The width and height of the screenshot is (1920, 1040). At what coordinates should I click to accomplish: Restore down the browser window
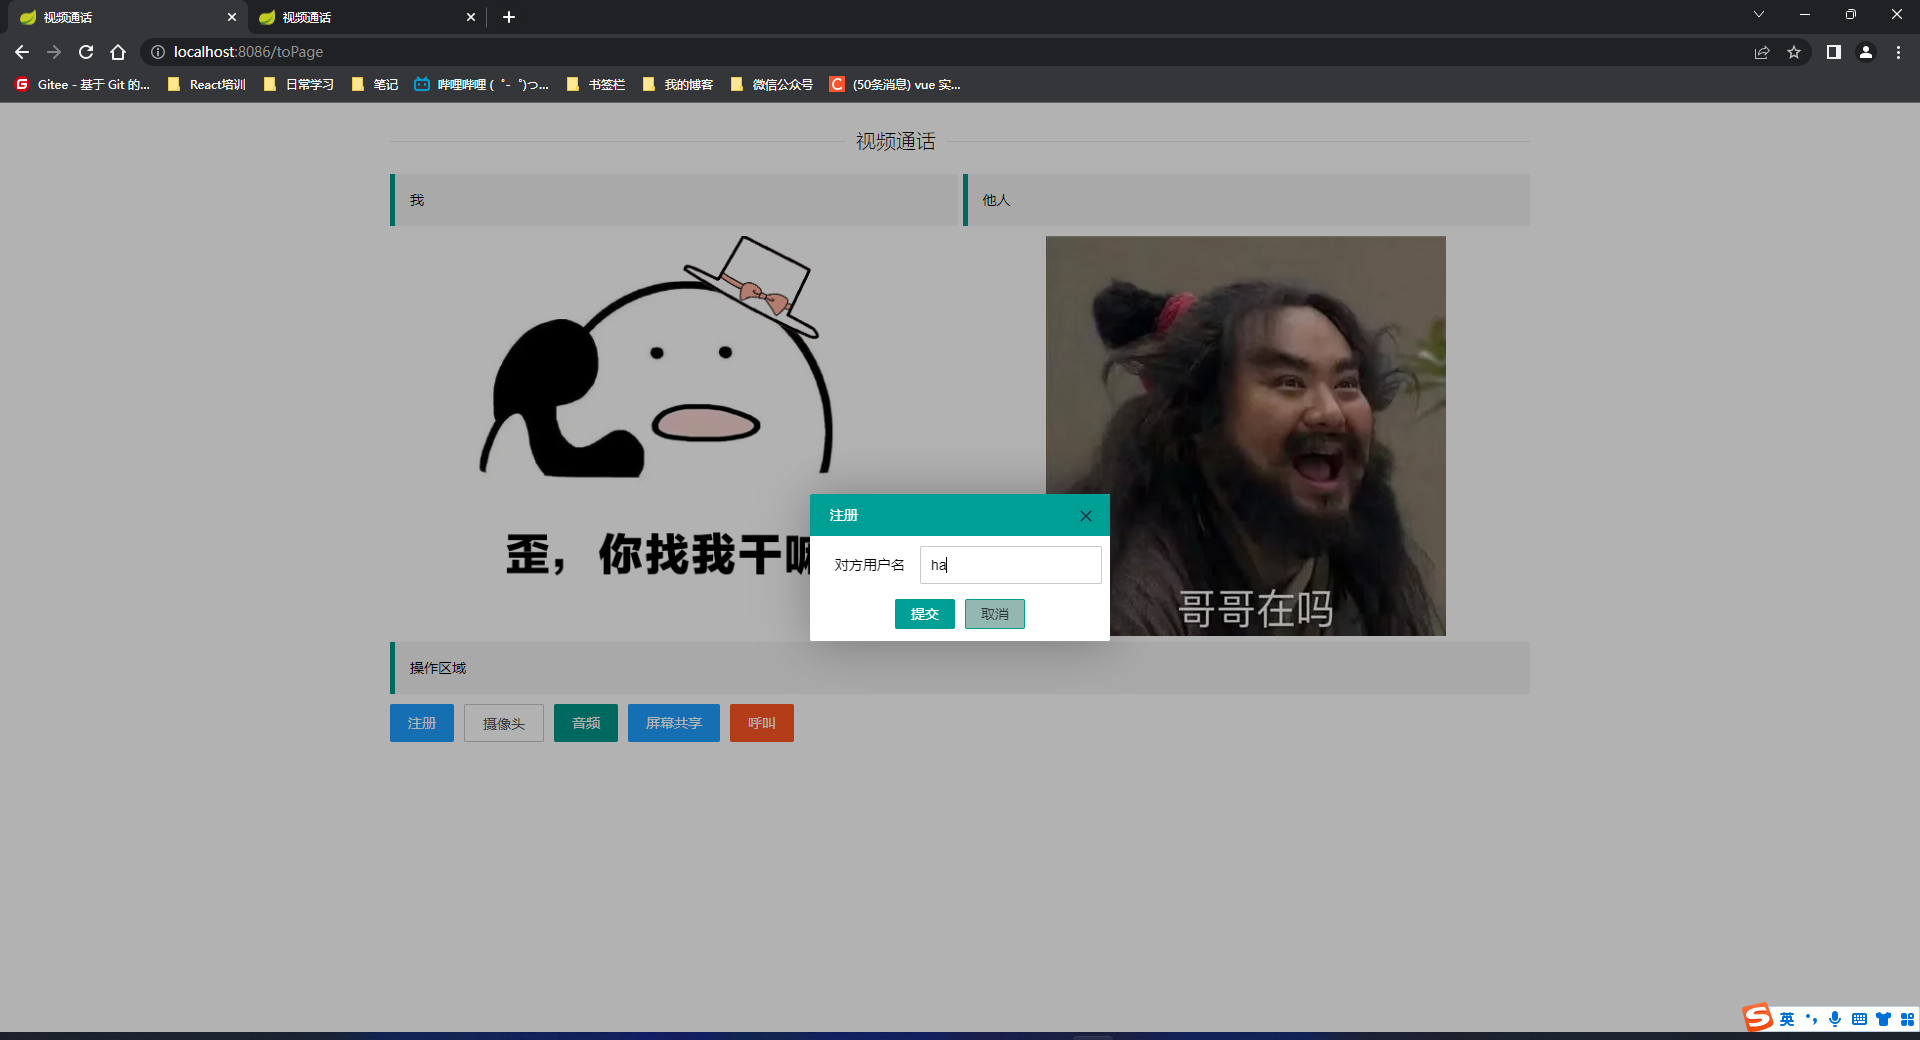pyautogui.click(x=1851, y=14)
